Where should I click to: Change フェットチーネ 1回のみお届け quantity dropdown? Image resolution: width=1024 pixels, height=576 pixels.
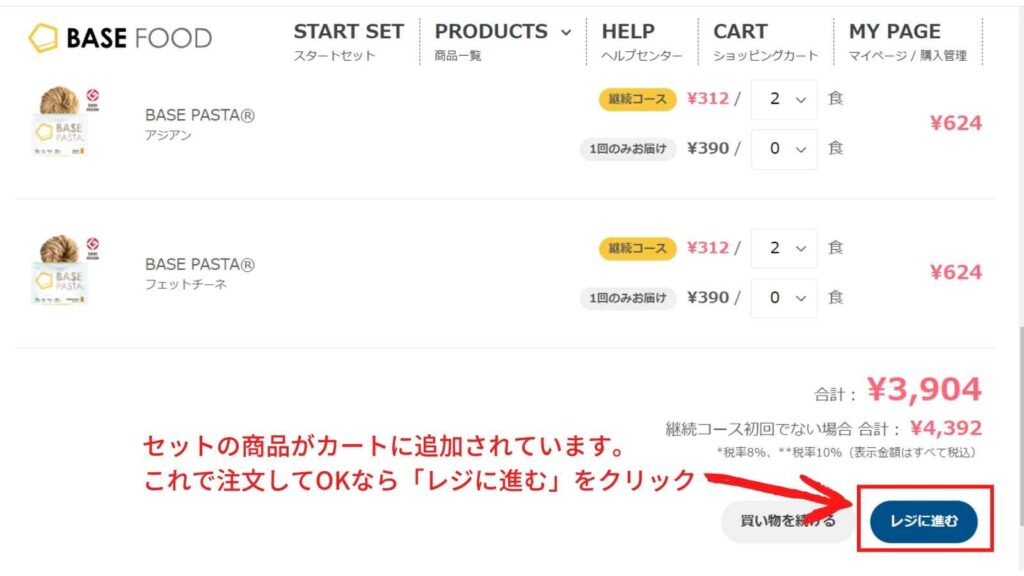(784, 298)
